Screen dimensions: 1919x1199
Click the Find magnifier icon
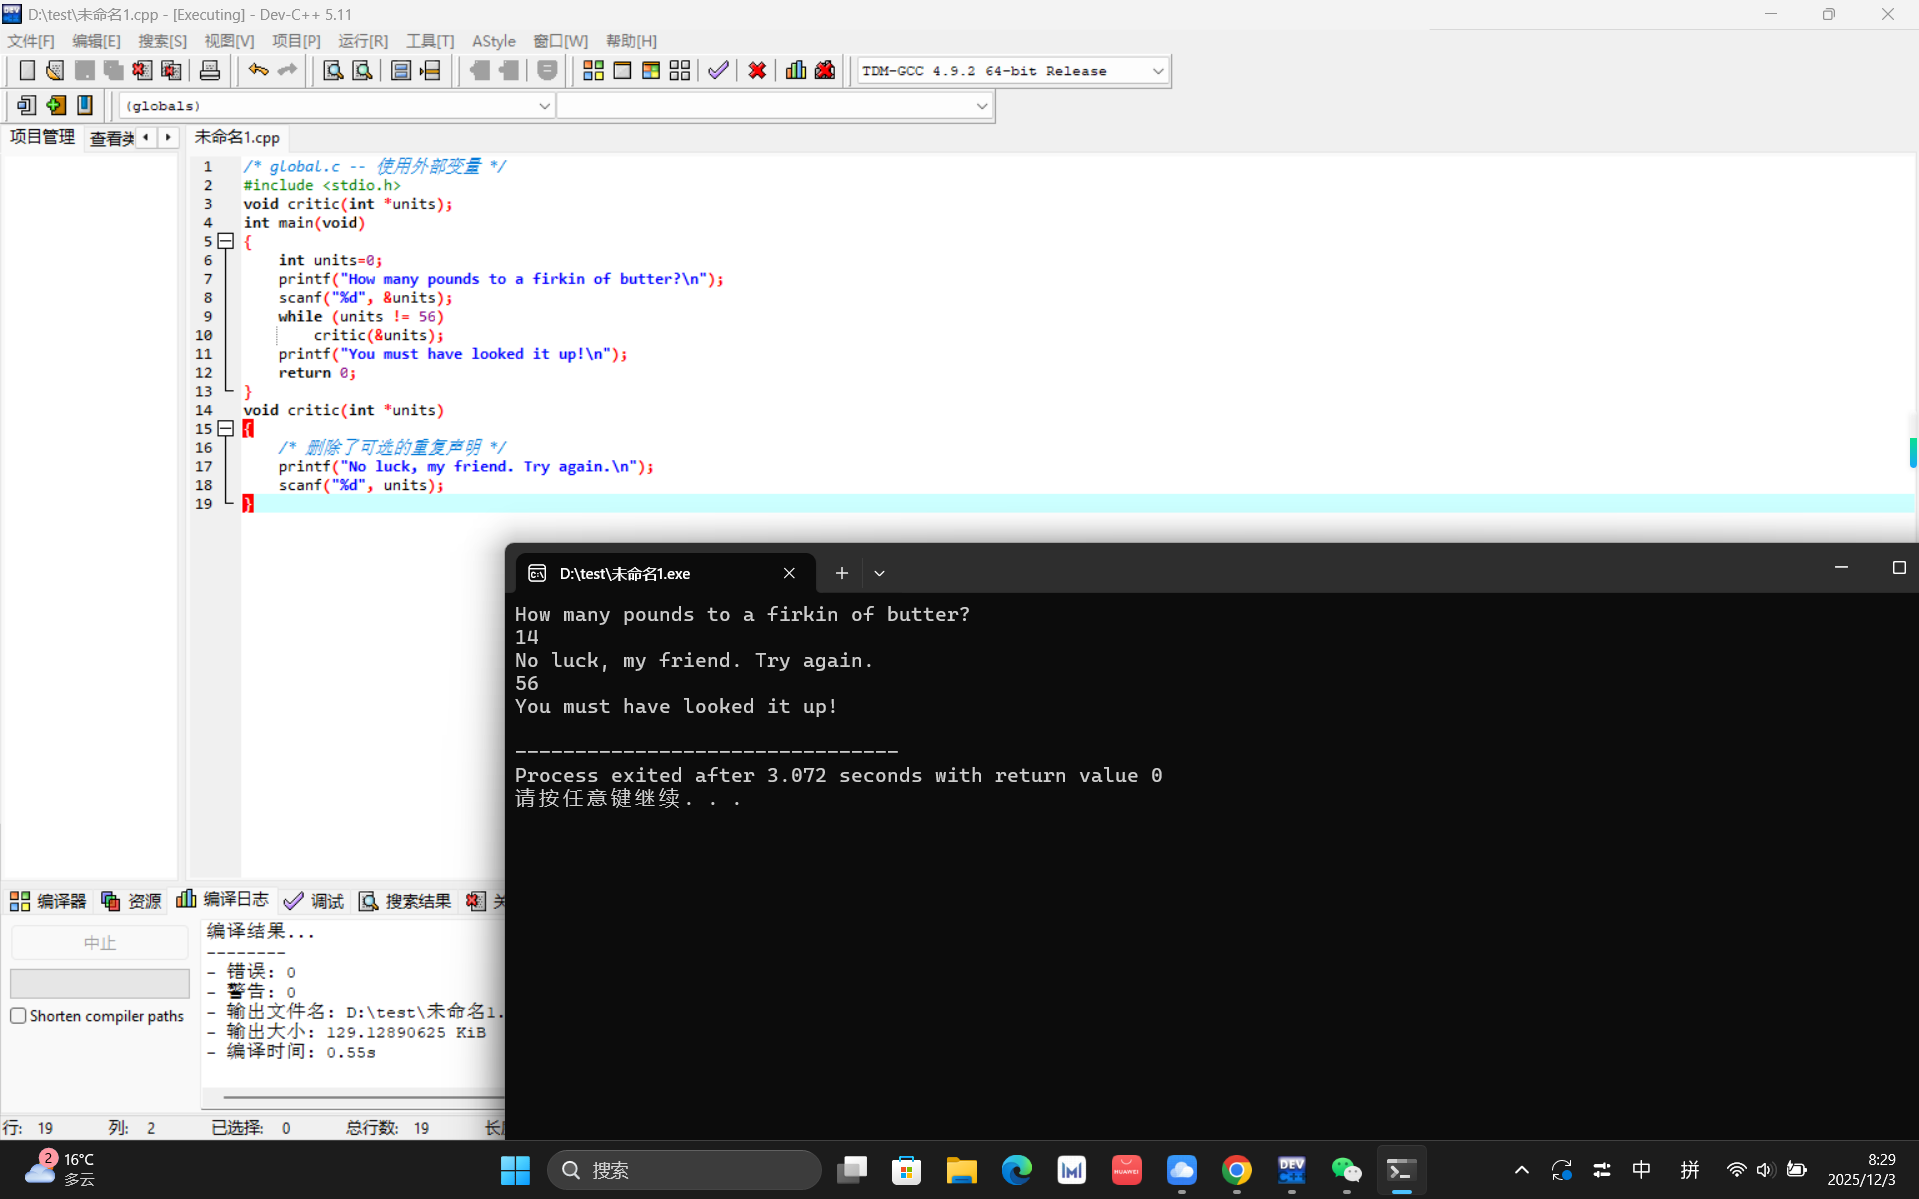pos(333,70)
